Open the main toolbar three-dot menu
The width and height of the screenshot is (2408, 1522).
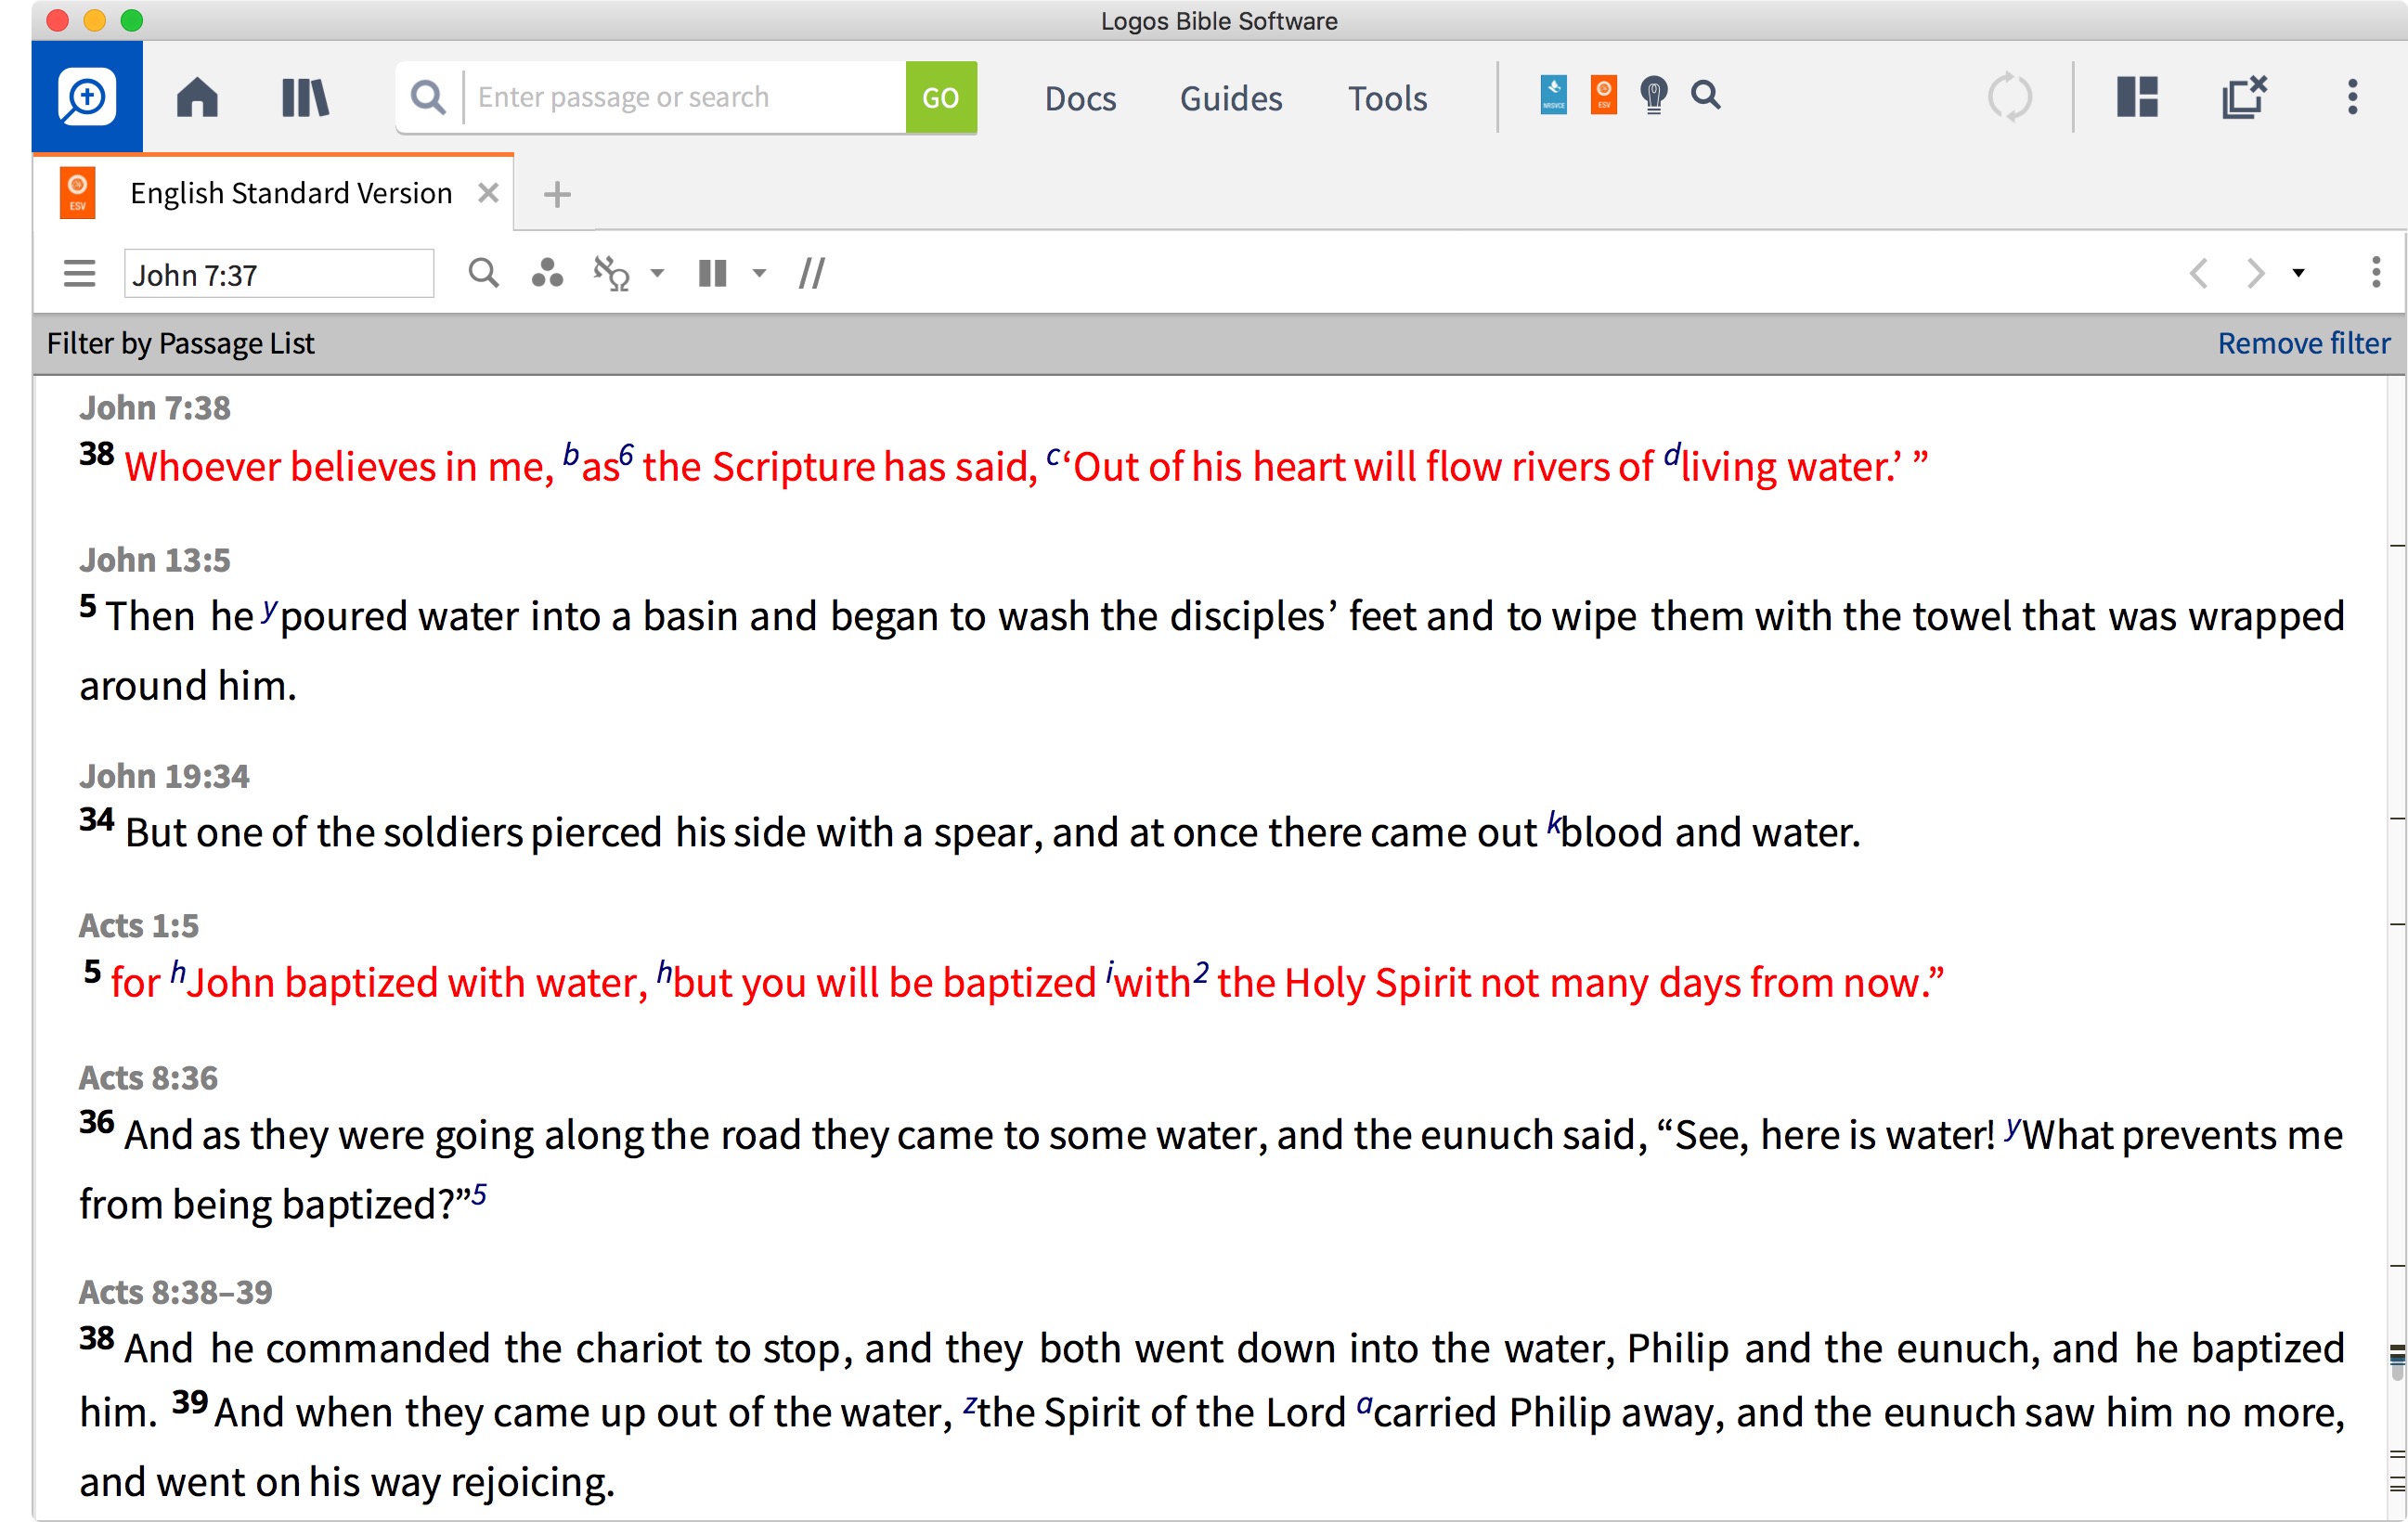2352,97
